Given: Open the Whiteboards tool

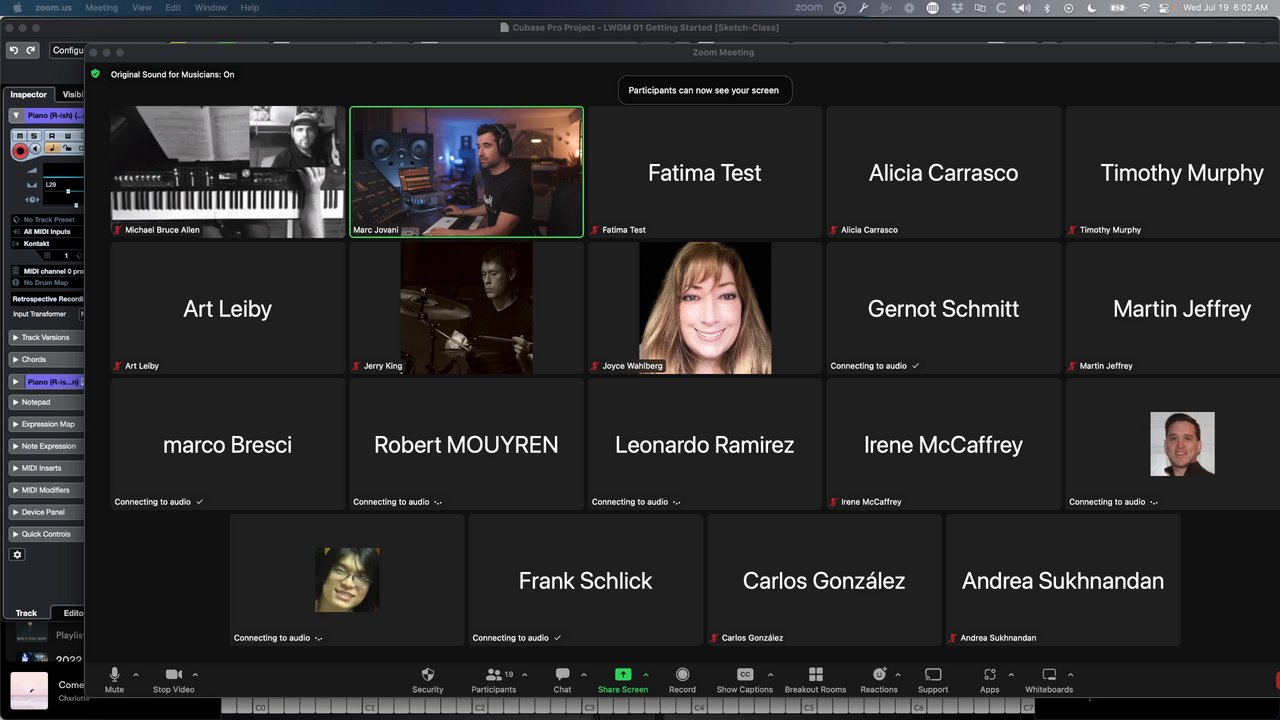Looking at the screenshot, I should pos(1049,675).
